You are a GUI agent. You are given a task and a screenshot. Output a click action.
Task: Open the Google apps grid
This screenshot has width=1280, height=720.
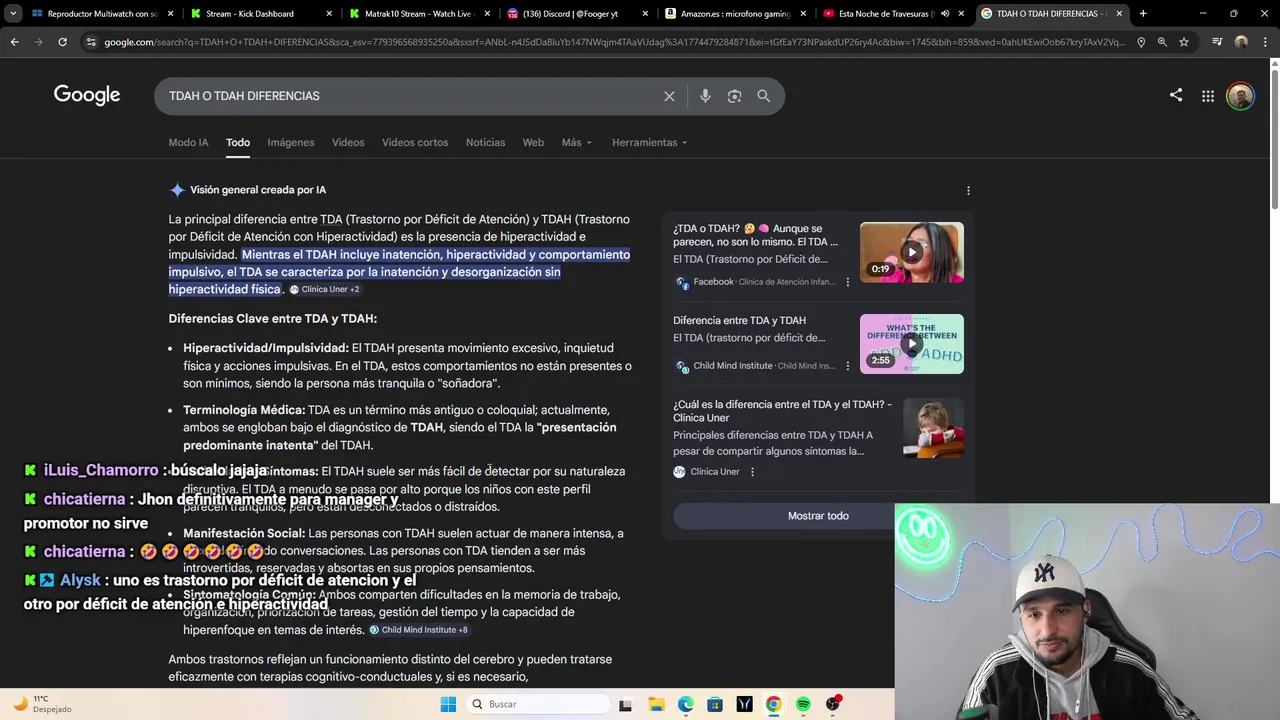click(x=1208, y=96)
